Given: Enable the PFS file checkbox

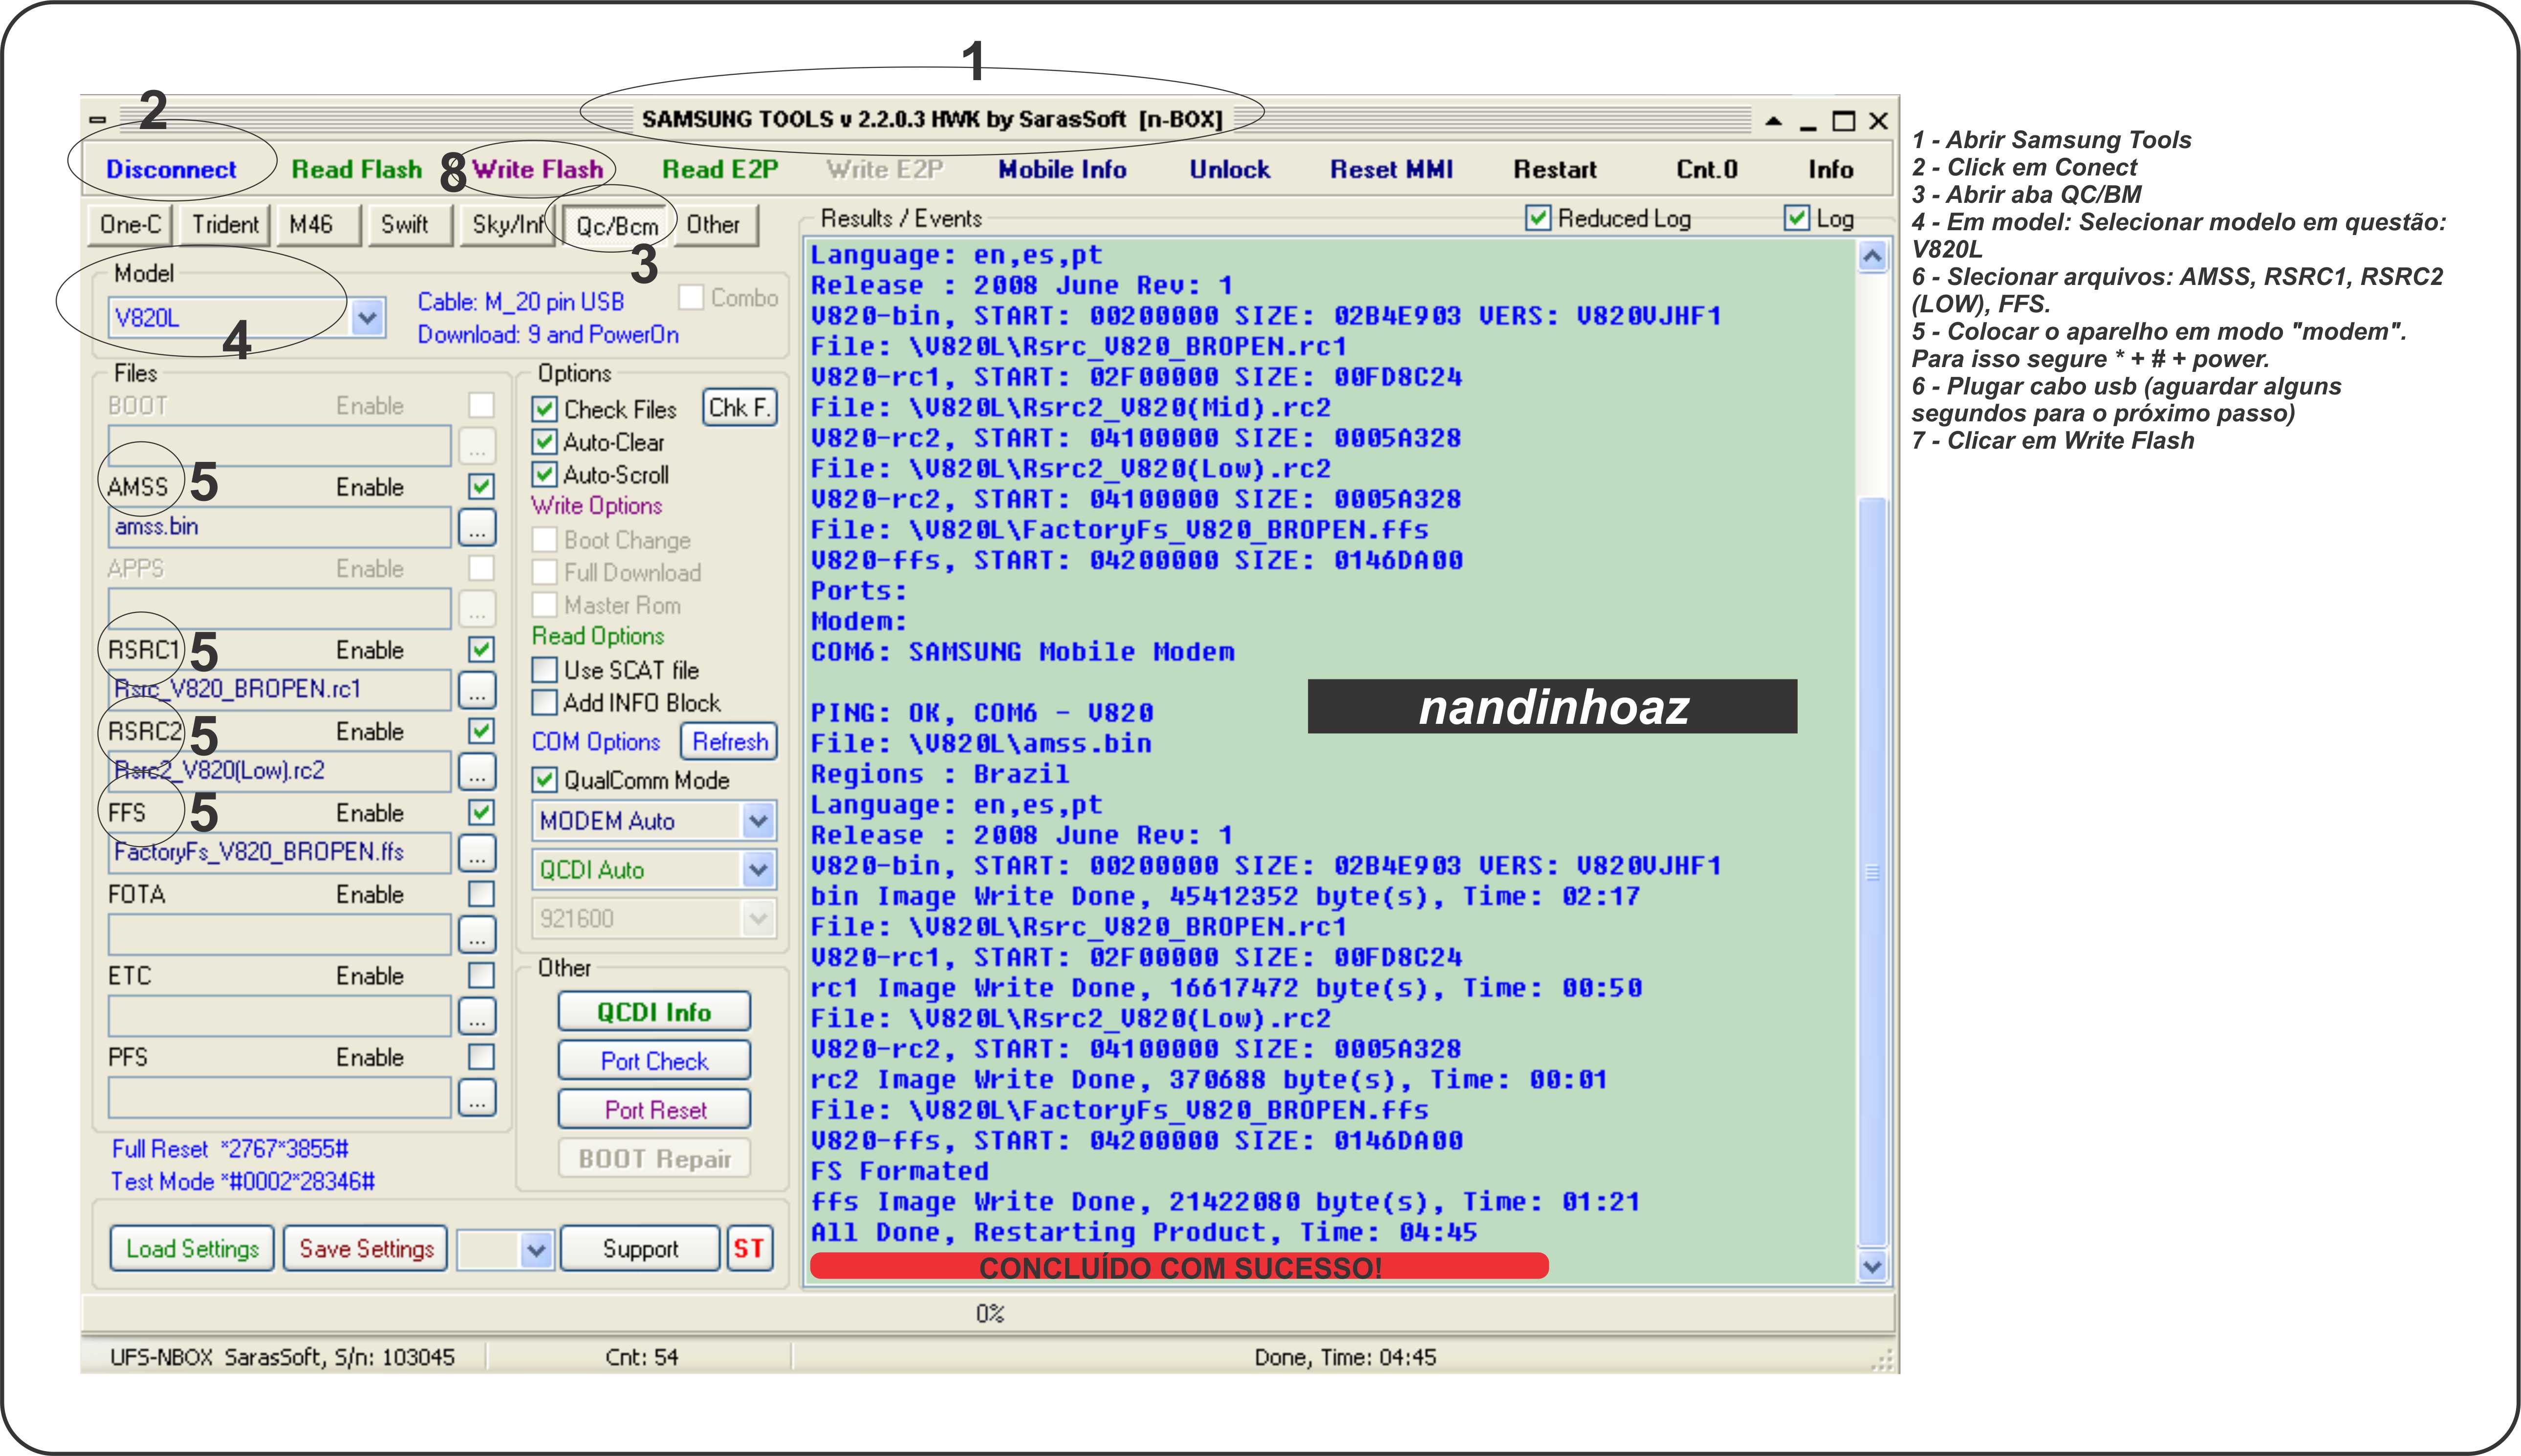Looking at the screenshot, I should click(481, 1056).
